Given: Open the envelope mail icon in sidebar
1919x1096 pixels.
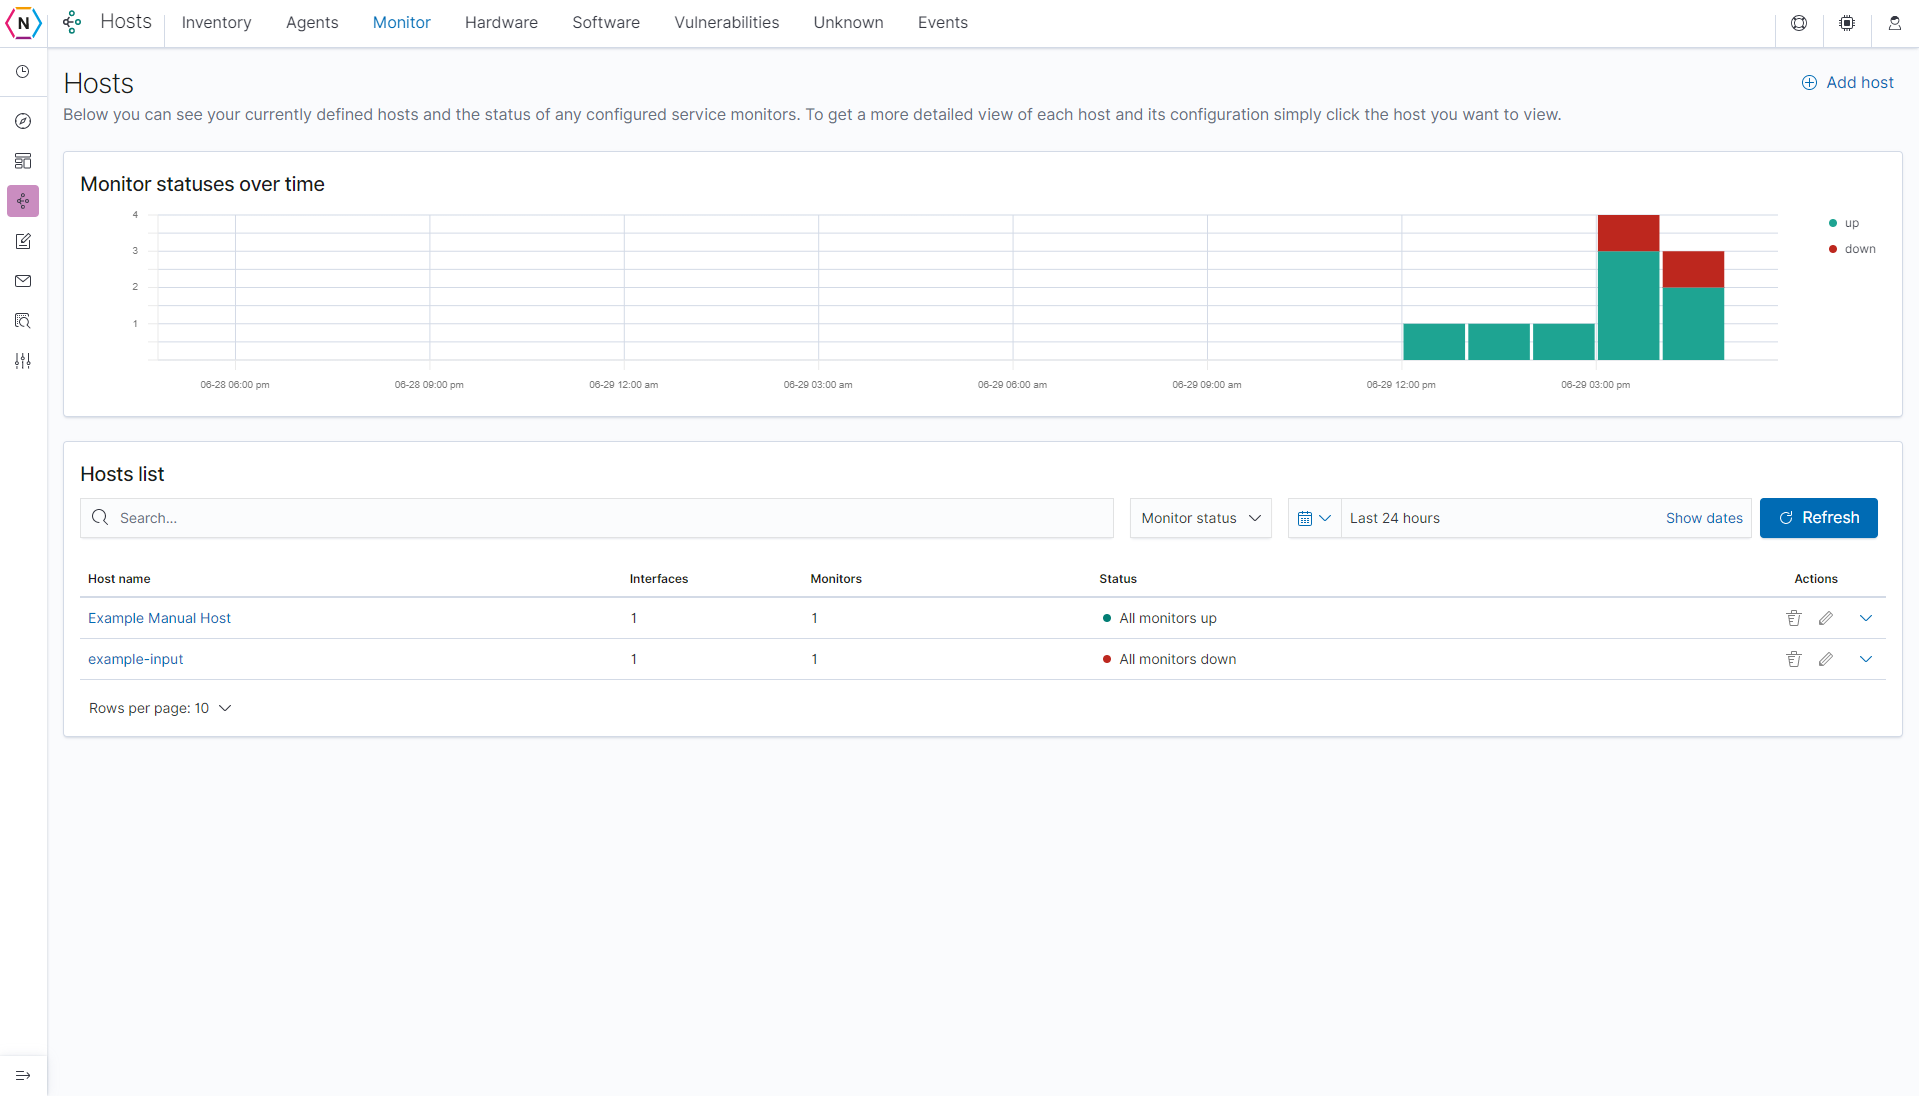Looking at the screenshot, I should pos(23,281).
